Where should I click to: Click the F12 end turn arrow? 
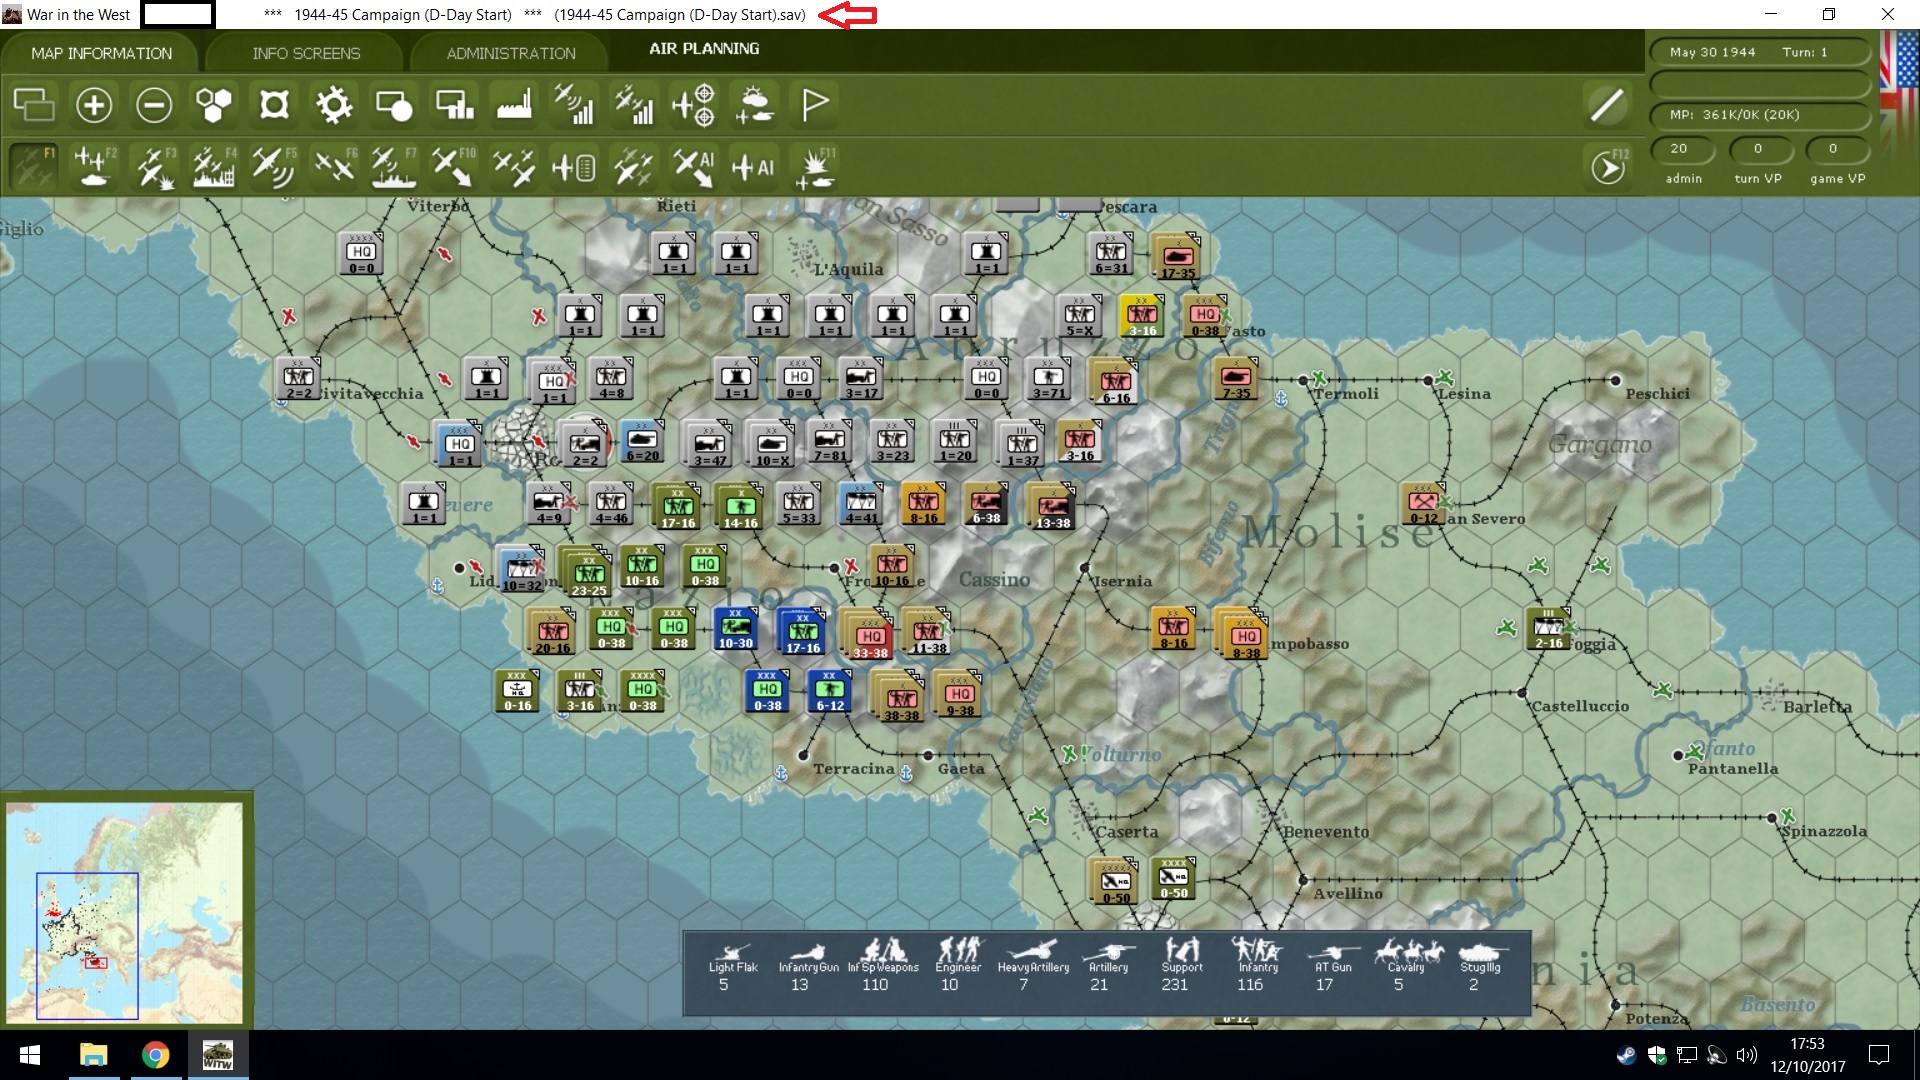1608,166
